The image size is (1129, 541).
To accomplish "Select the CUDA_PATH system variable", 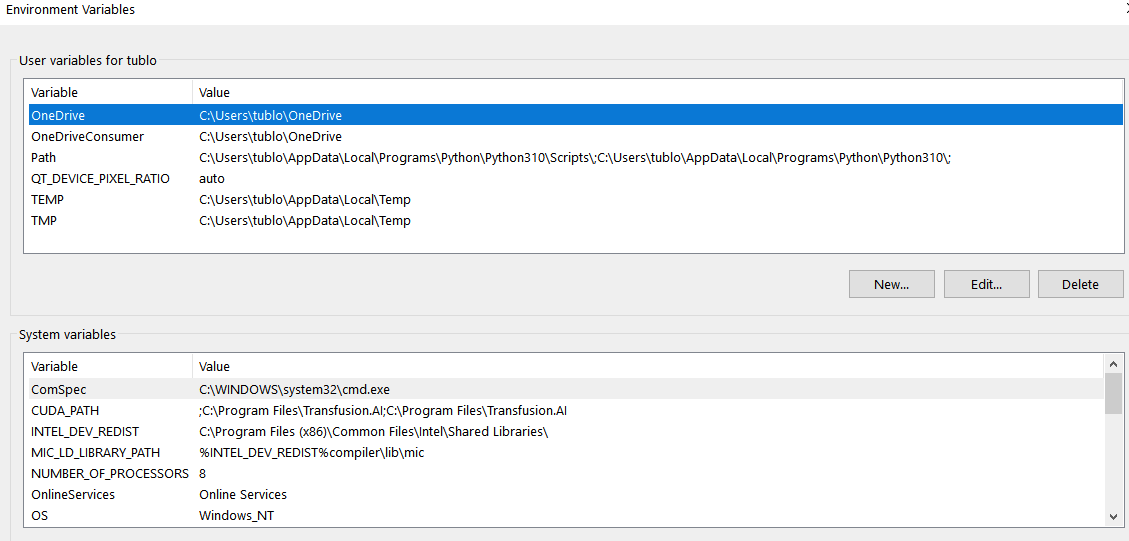I will [566, 411].
